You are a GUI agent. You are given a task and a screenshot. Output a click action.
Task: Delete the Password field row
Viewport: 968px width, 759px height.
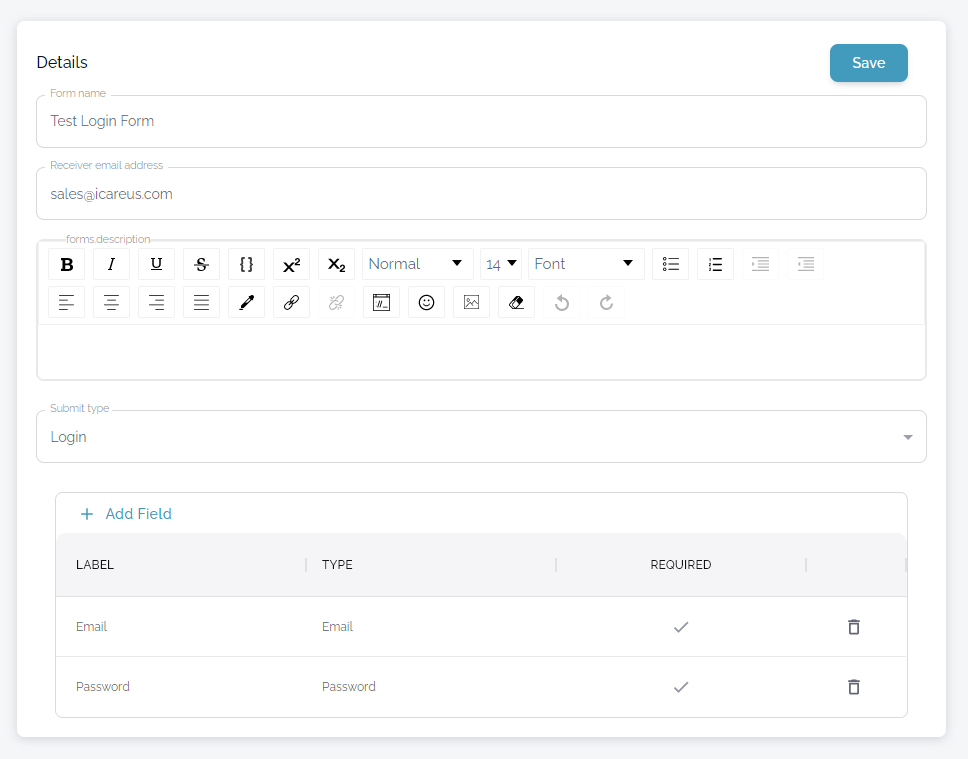pyautogui.click(x=853, y=687)
